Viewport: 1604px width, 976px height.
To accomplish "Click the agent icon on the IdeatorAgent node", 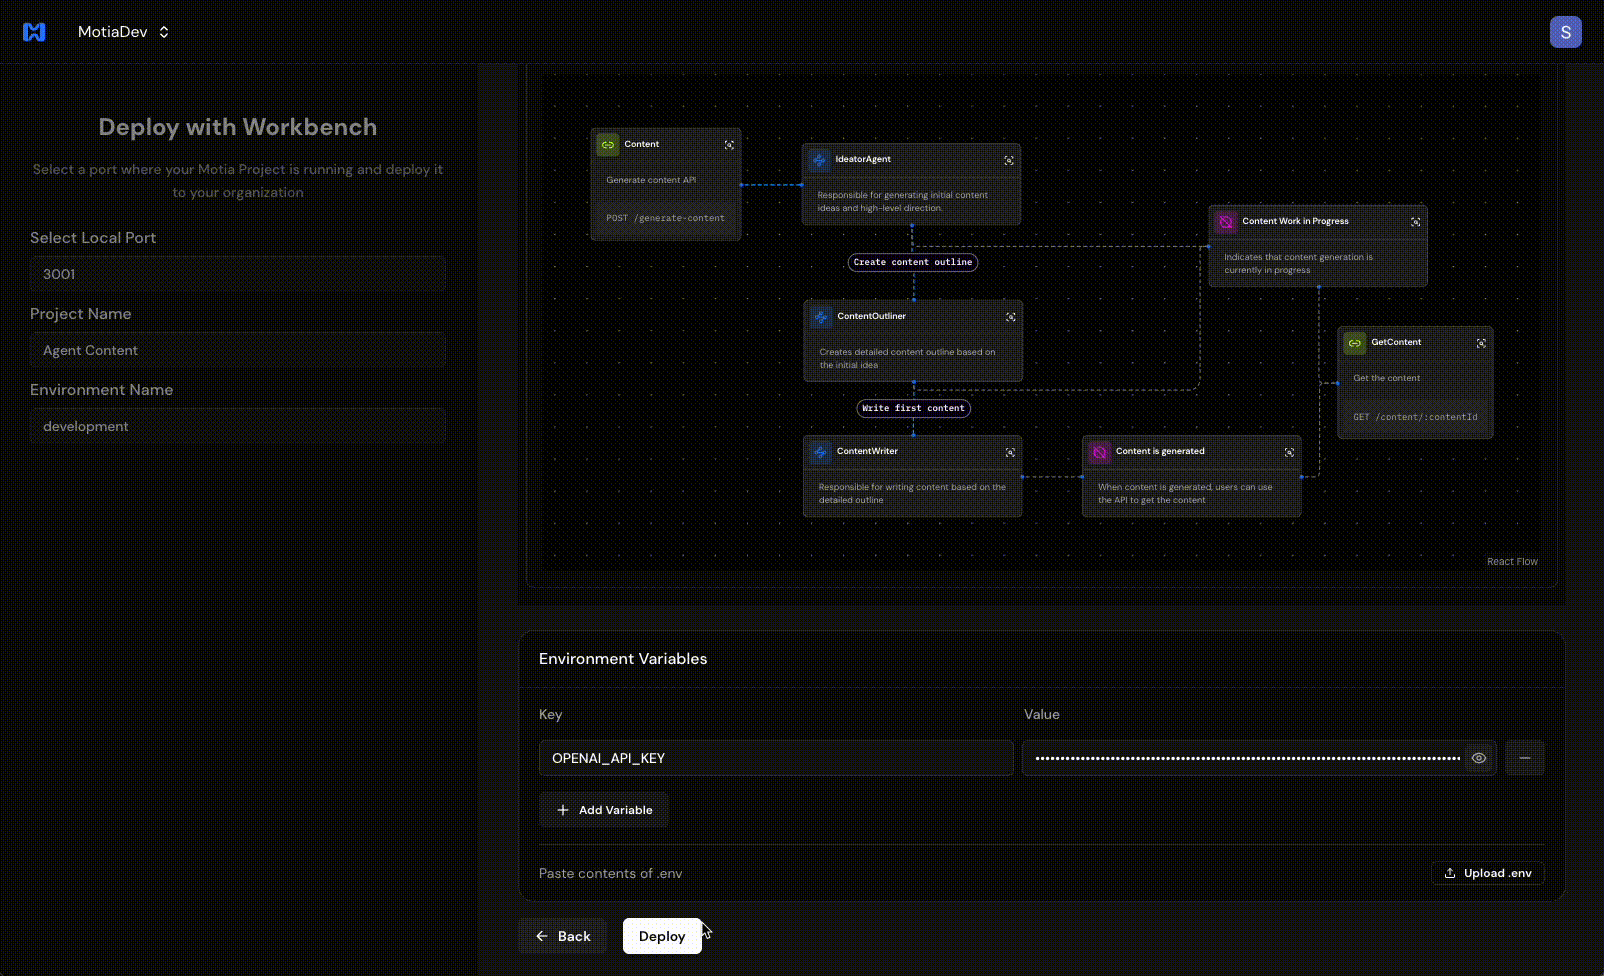I will pos(820,159).
